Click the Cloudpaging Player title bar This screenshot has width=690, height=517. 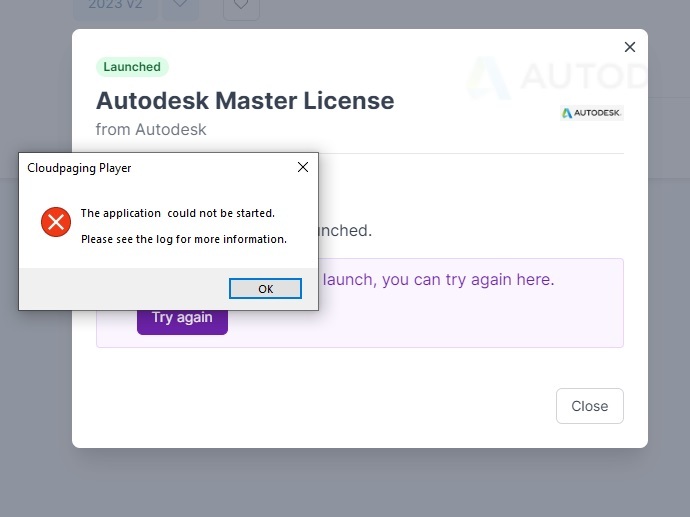[x=158, y=168]
